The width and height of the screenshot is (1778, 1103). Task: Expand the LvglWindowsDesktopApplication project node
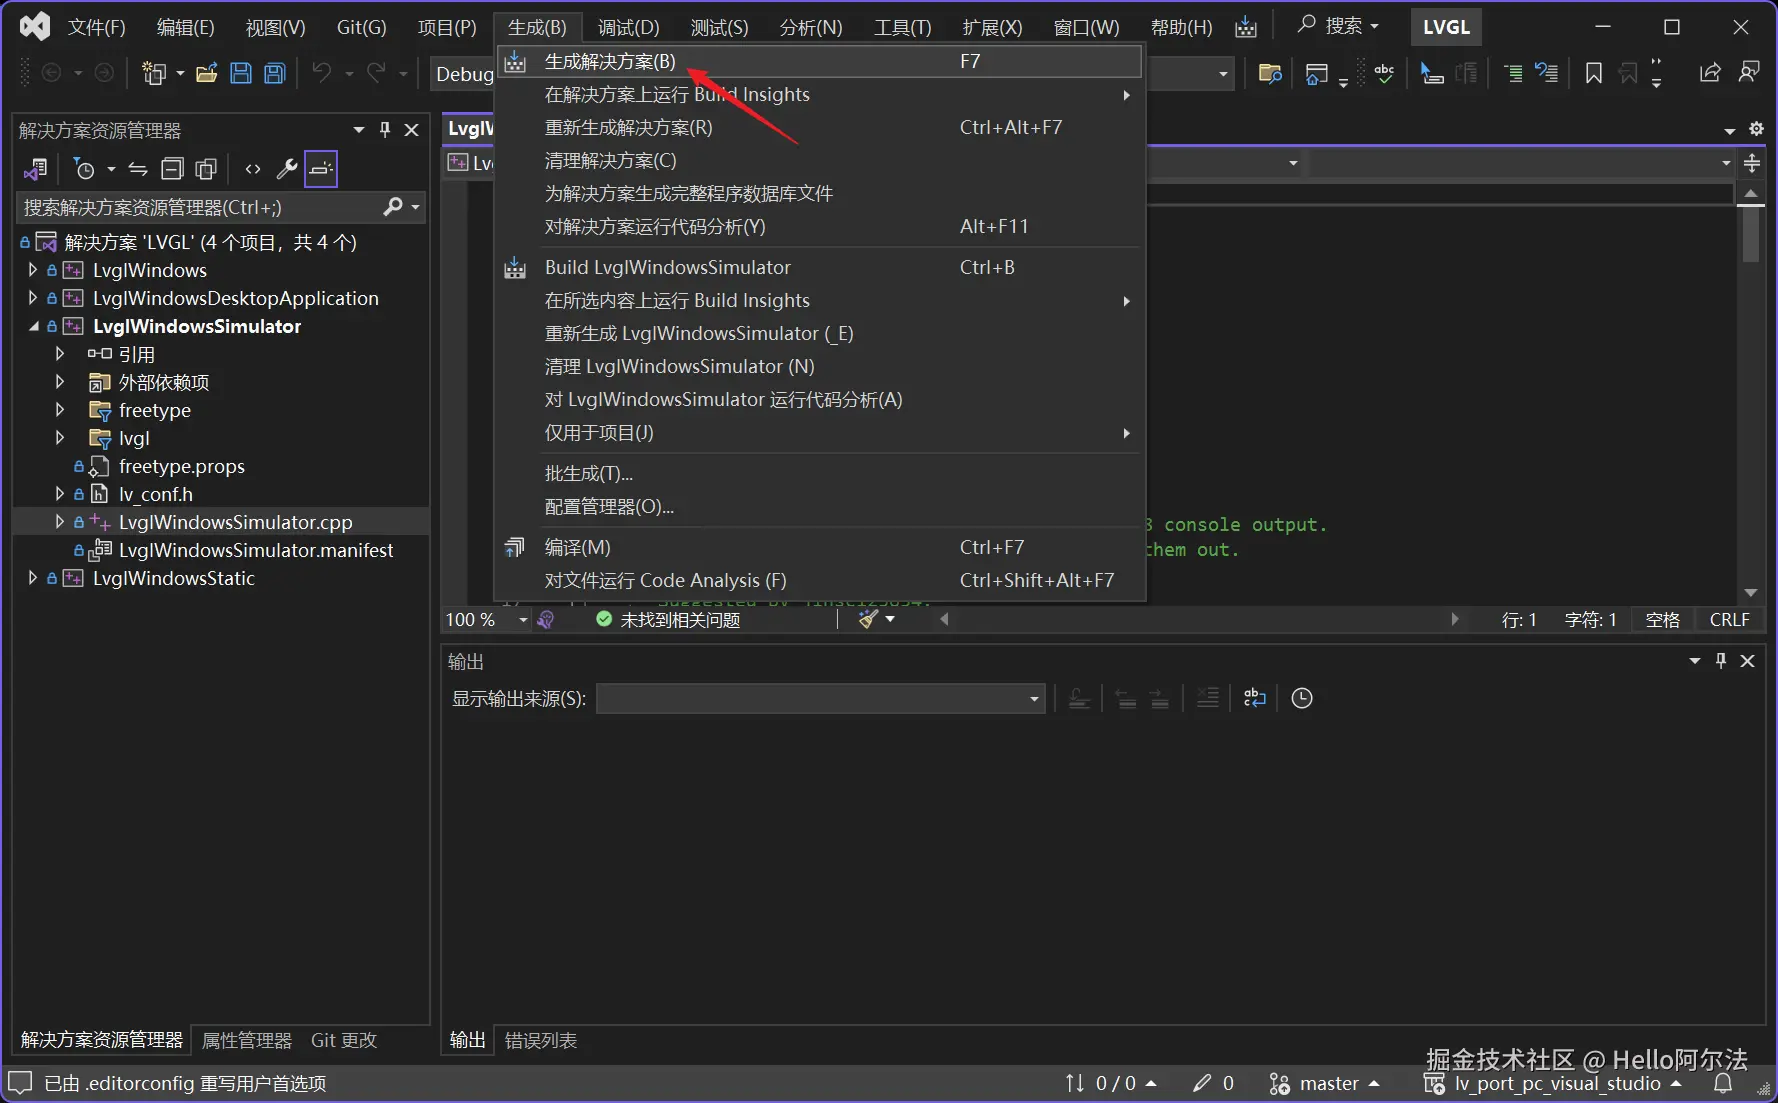coord(32,298)
